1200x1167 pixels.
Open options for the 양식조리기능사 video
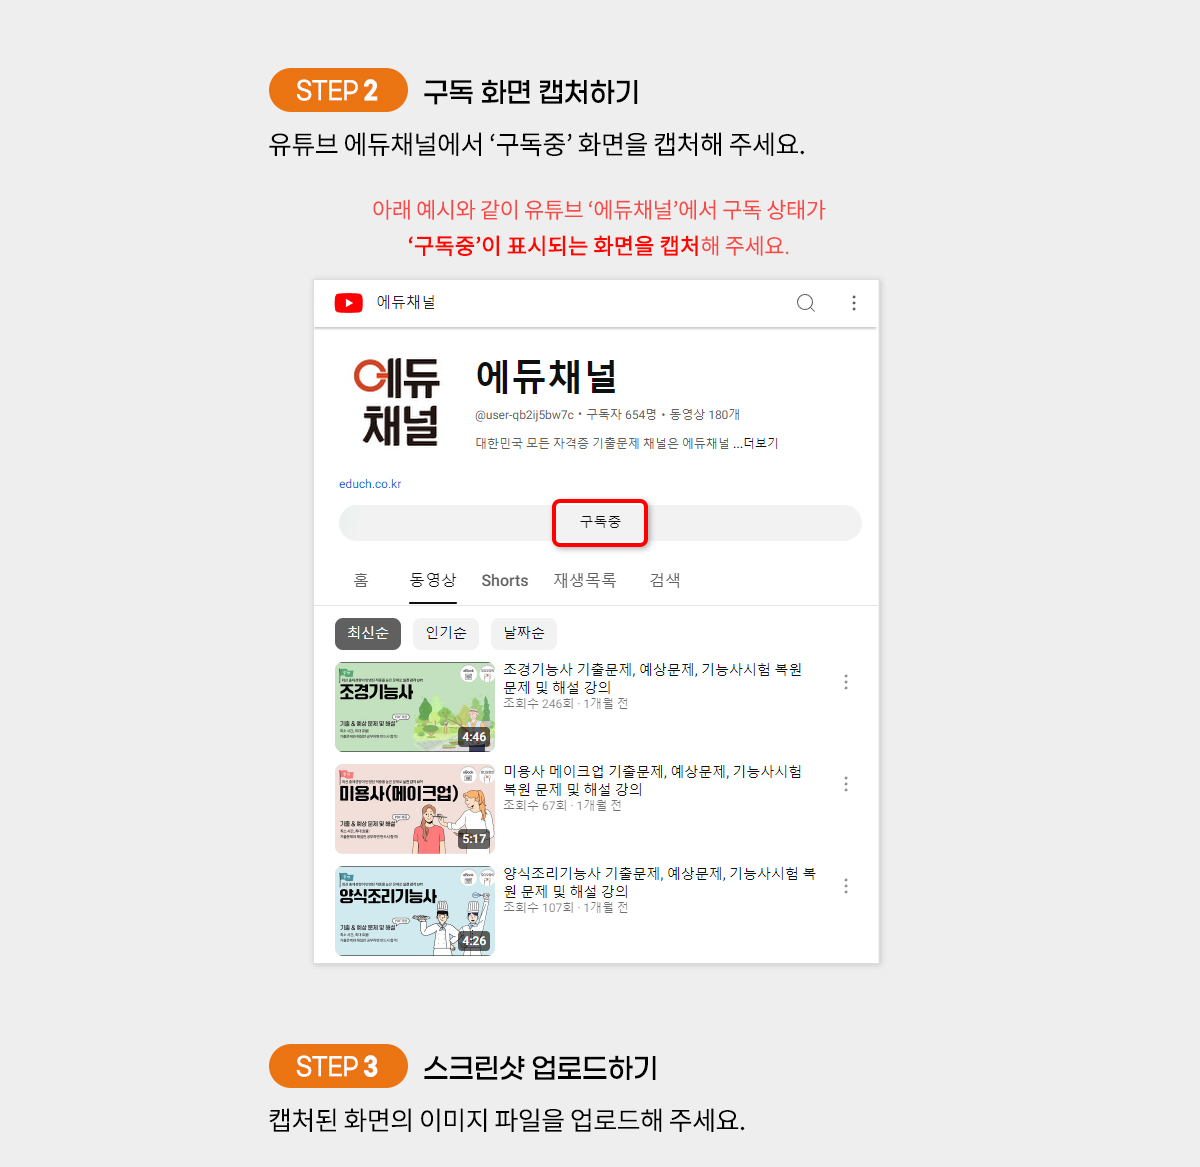point(846,886)
